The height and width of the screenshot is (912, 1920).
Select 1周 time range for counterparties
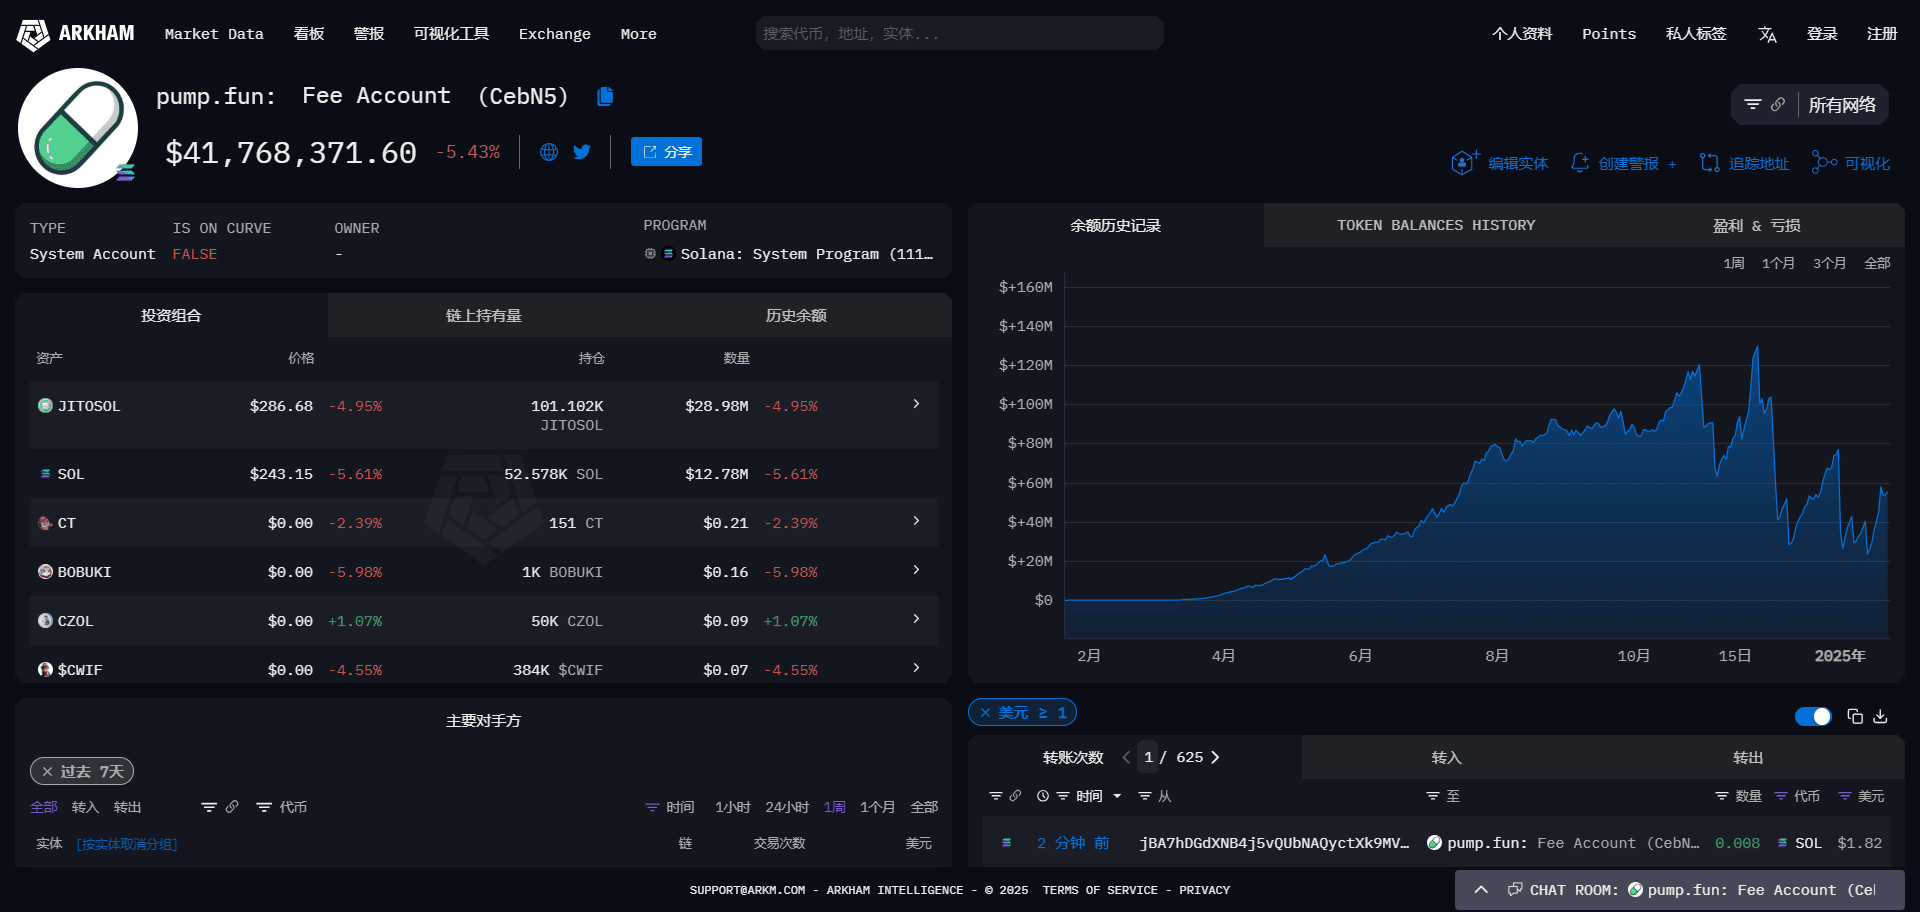point(835,807)
